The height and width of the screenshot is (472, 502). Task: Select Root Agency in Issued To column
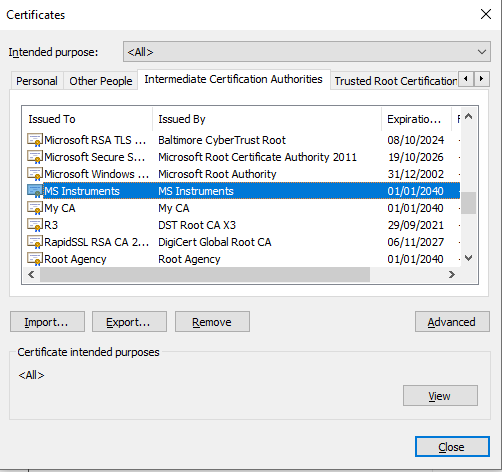pos(75,259)
